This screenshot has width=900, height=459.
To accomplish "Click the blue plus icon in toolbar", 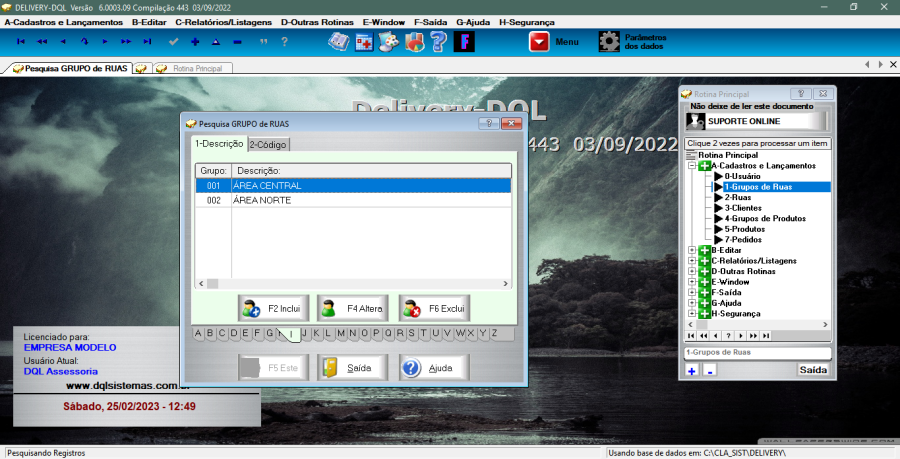I will (x=194, y=42).
